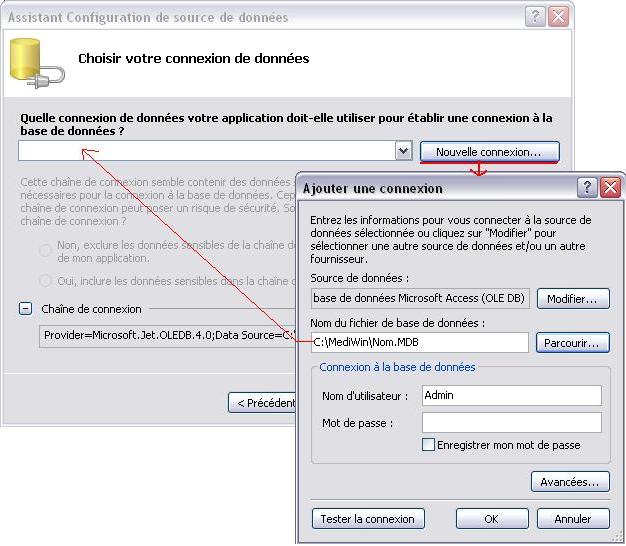Viewport: 626px width, 546px height.
Task: Click the Nouvelle connexion button
Action: [489, 152]
